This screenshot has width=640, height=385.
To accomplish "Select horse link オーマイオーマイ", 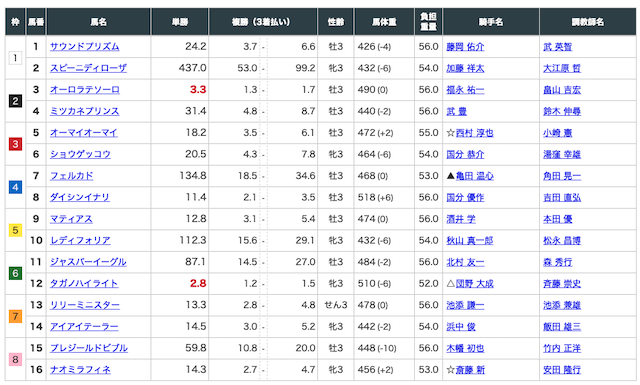I will 84,133.
